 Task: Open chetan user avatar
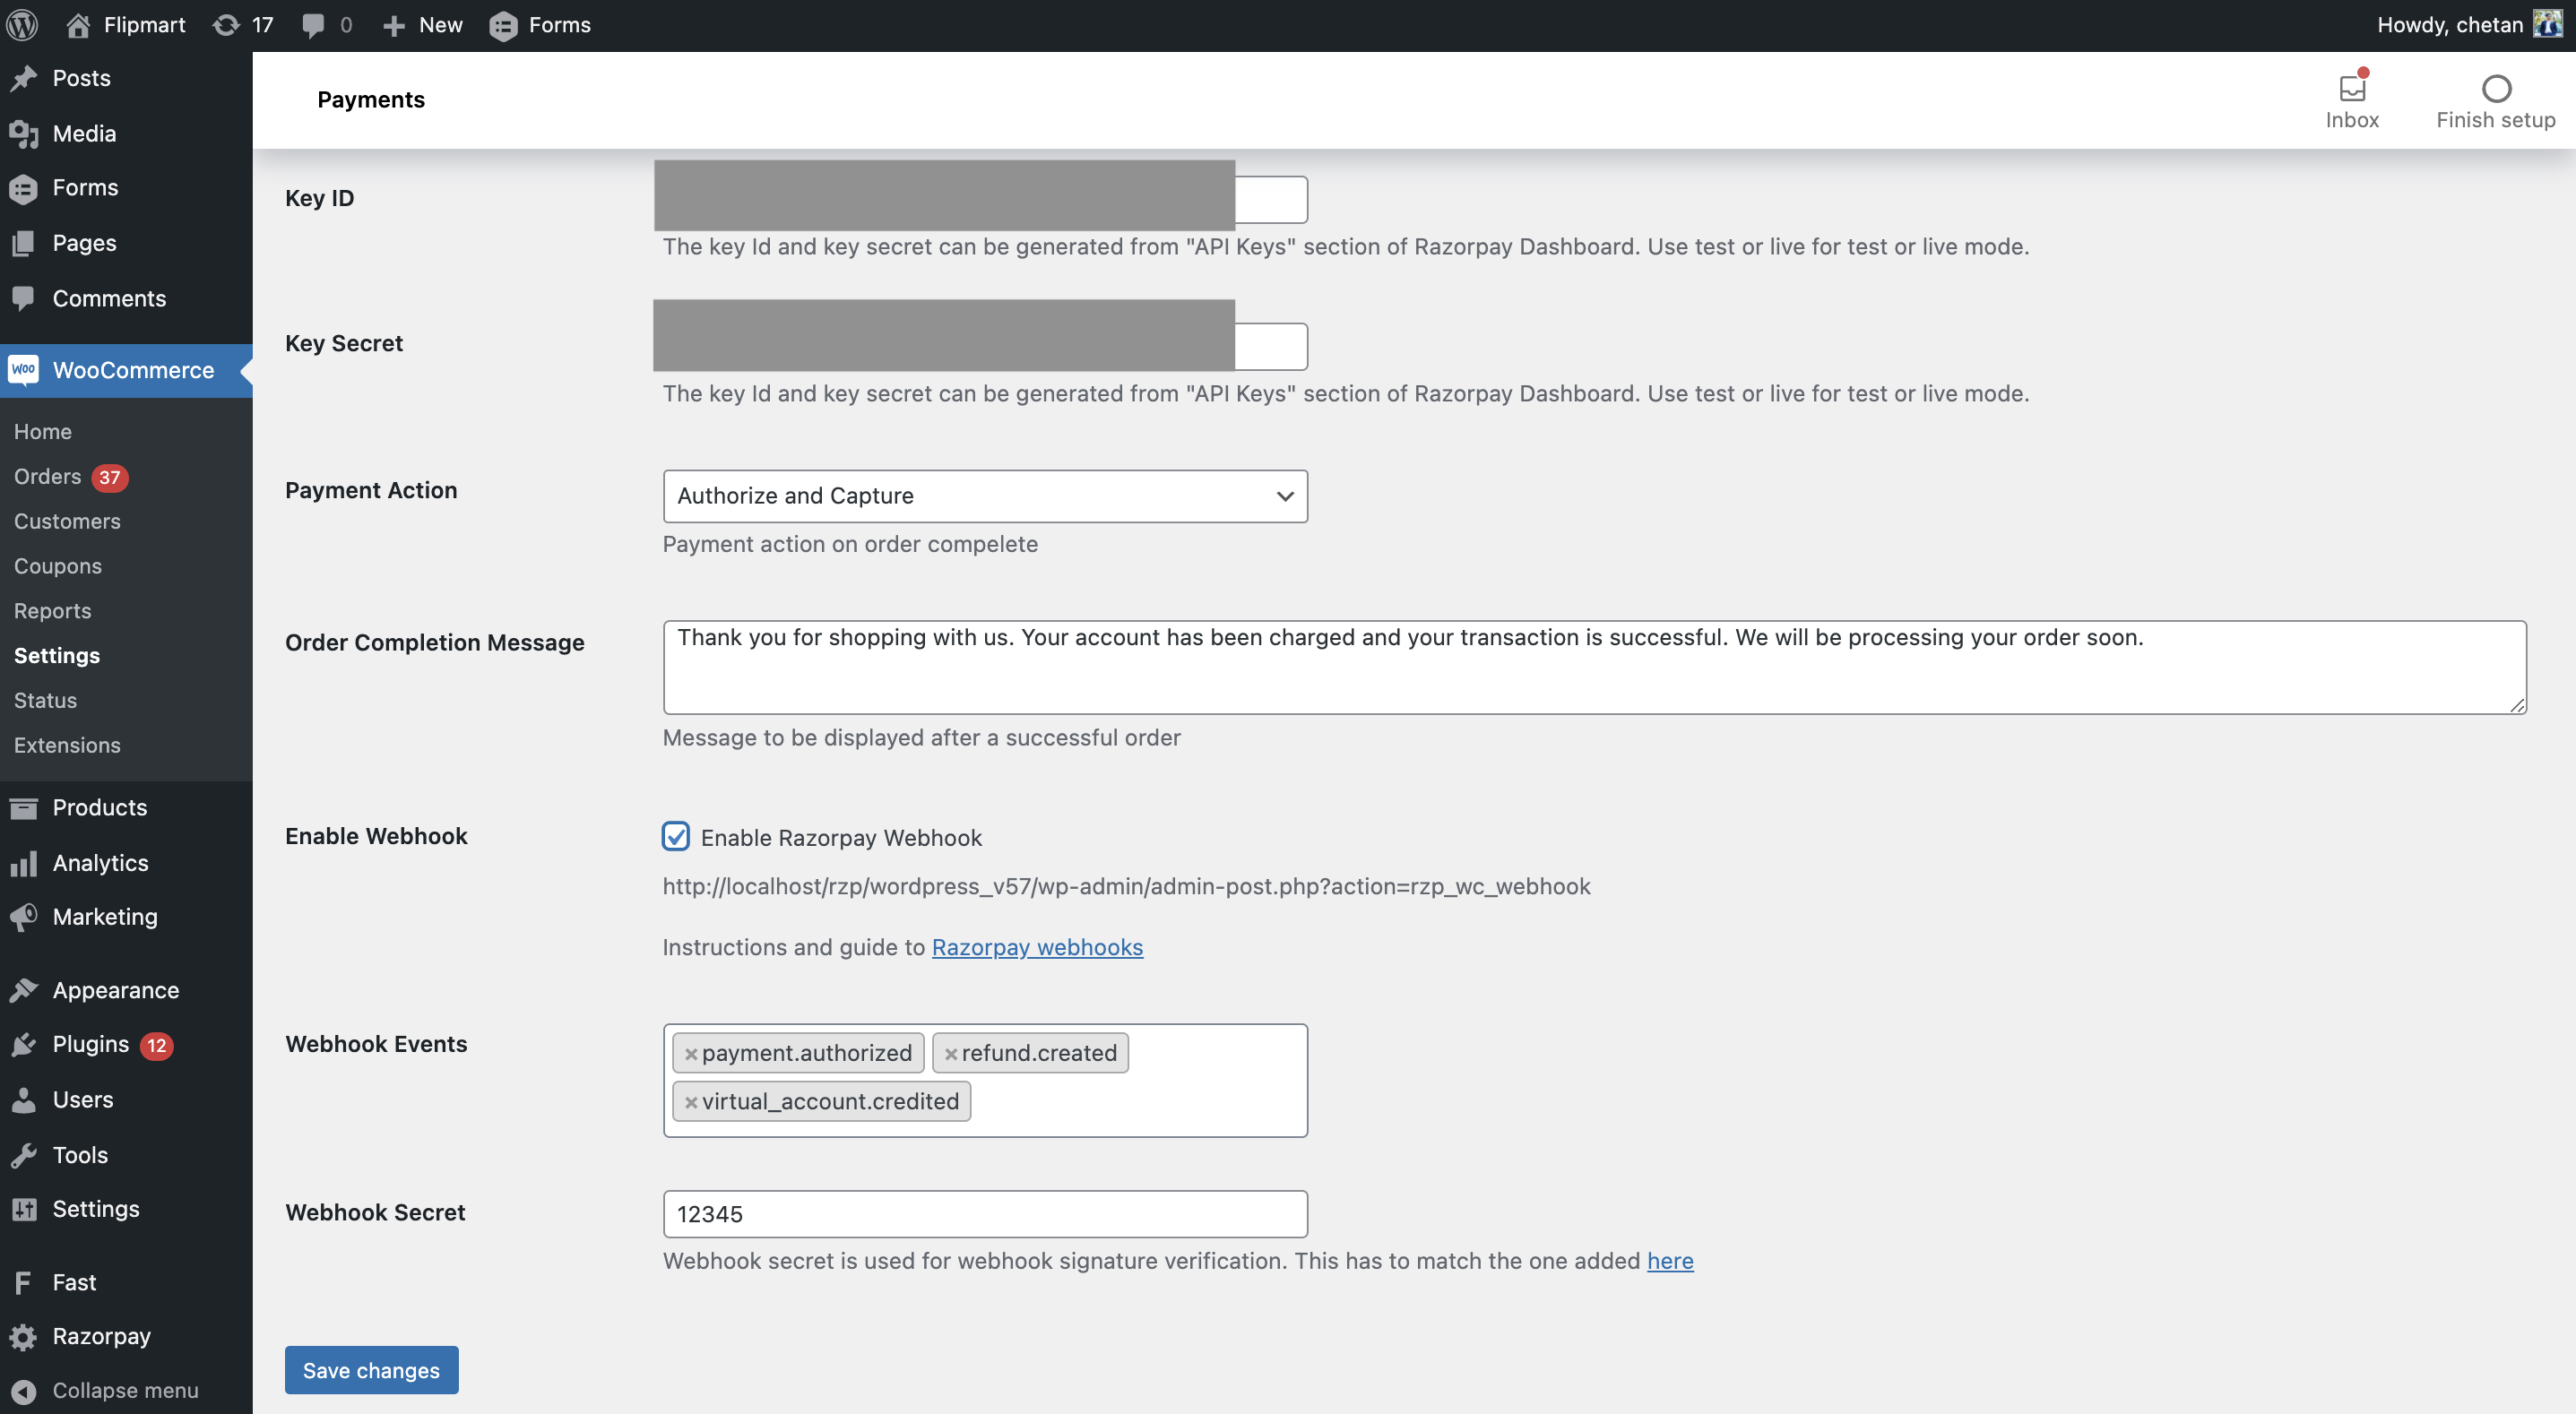click(x=2547, y=24)
